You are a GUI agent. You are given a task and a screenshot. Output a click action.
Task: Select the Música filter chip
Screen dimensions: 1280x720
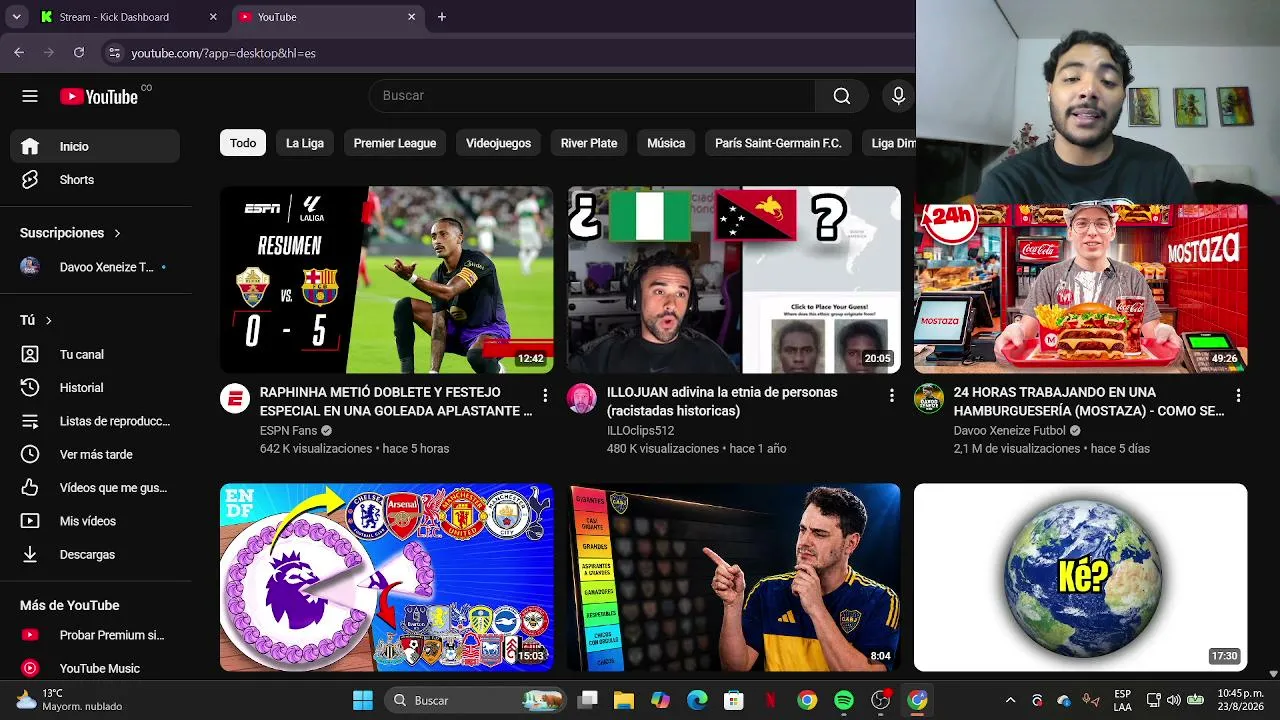pos(666,143)
